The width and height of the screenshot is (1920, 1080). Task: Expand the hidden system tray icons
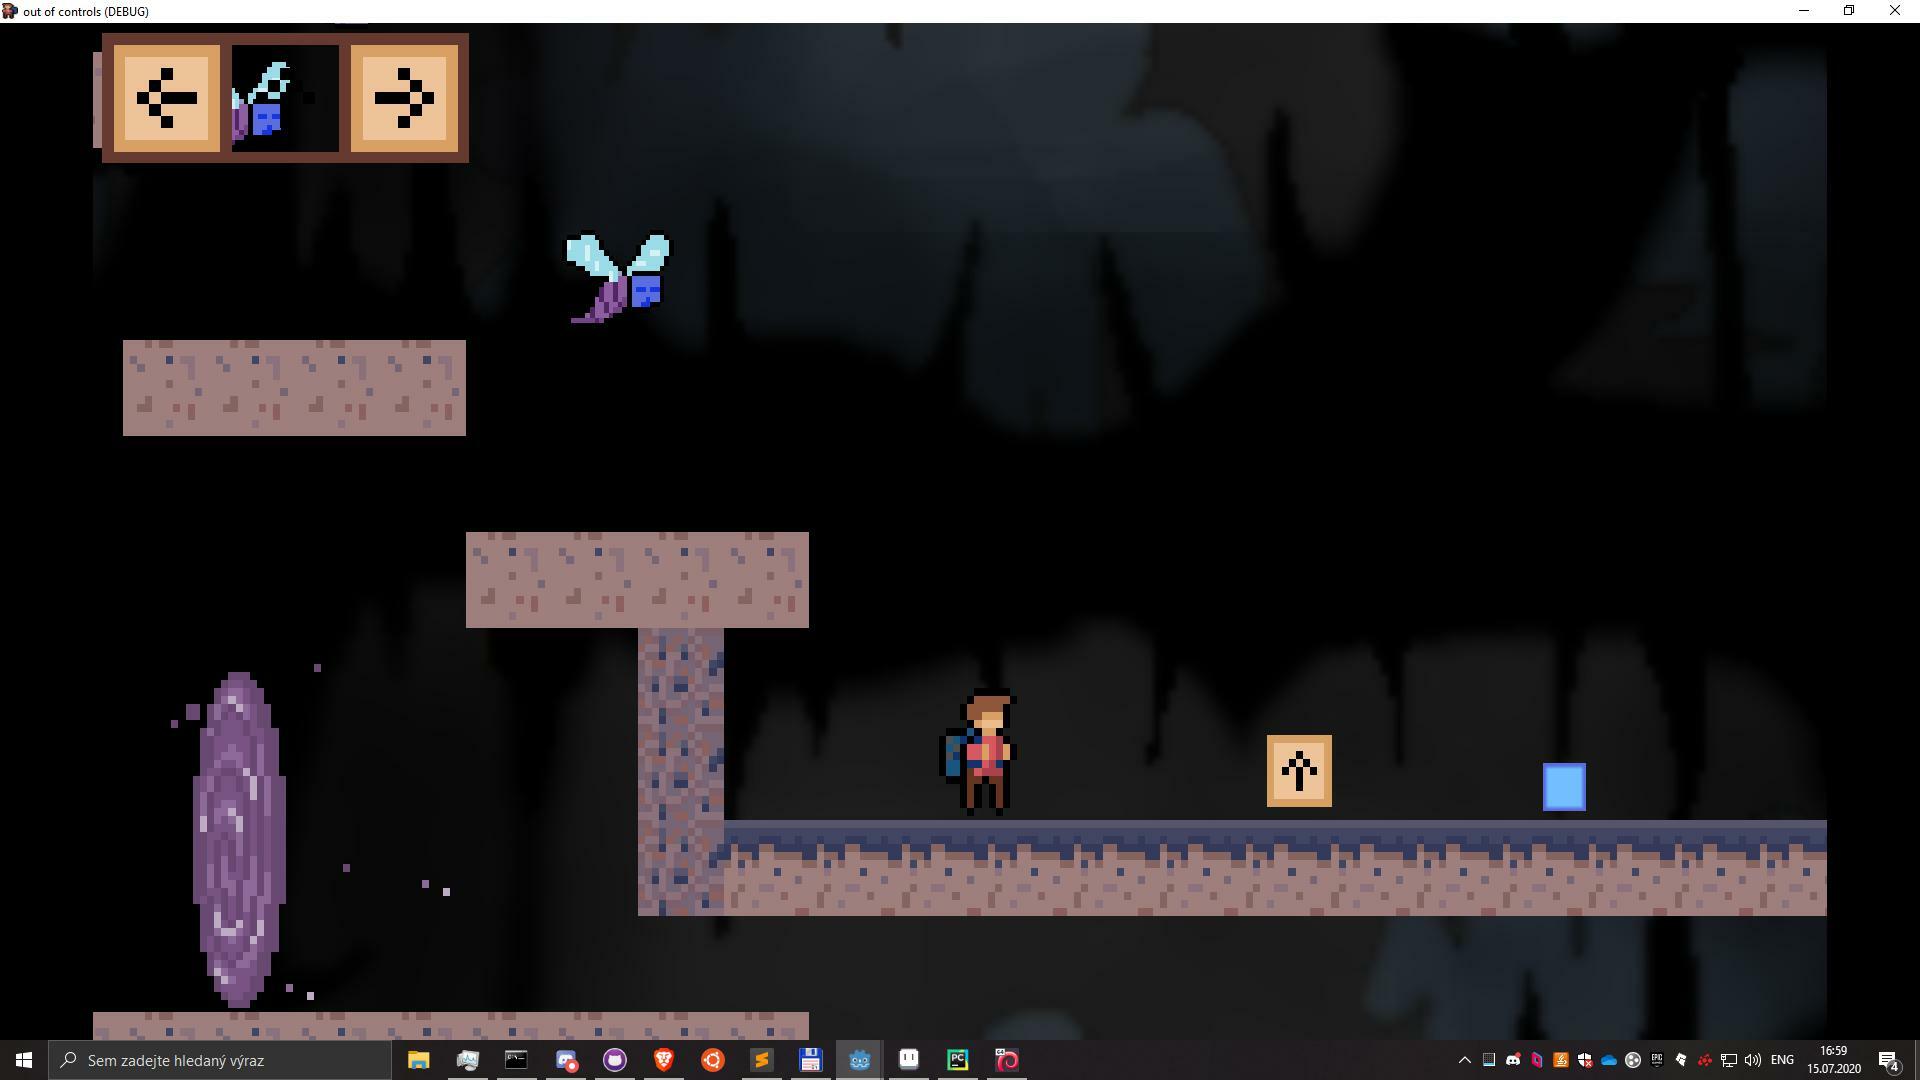(1465, 1060)
